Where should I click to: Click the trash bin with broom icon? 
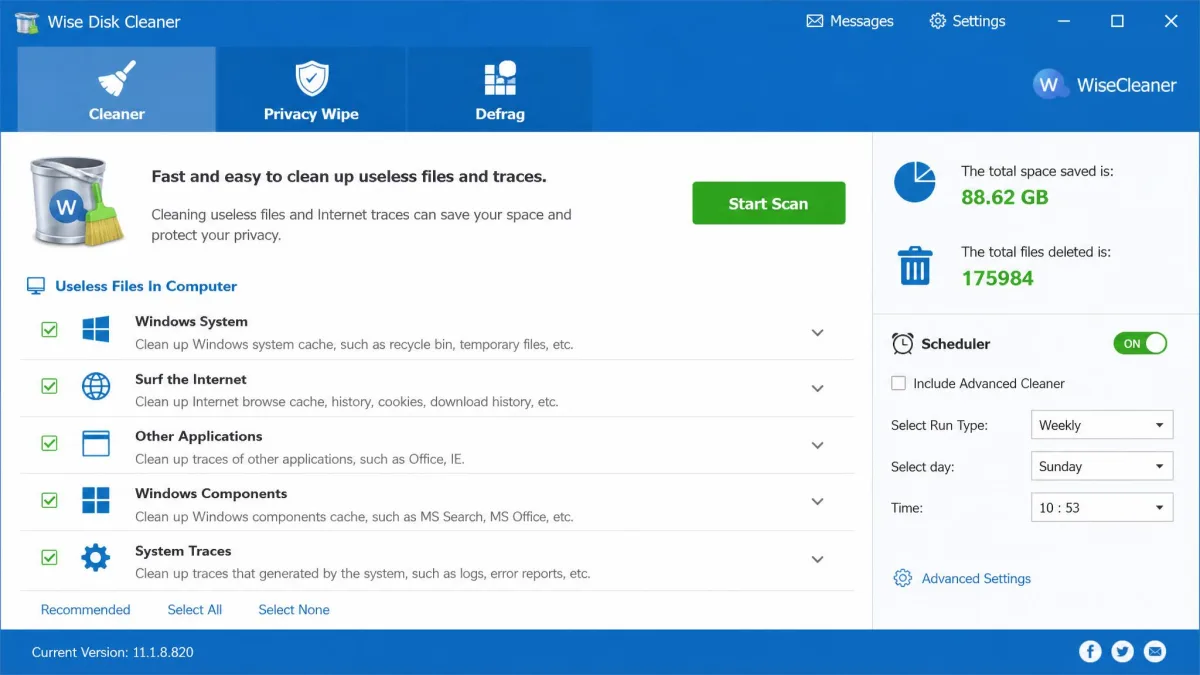pyautogui.click(x=78, y=201)
